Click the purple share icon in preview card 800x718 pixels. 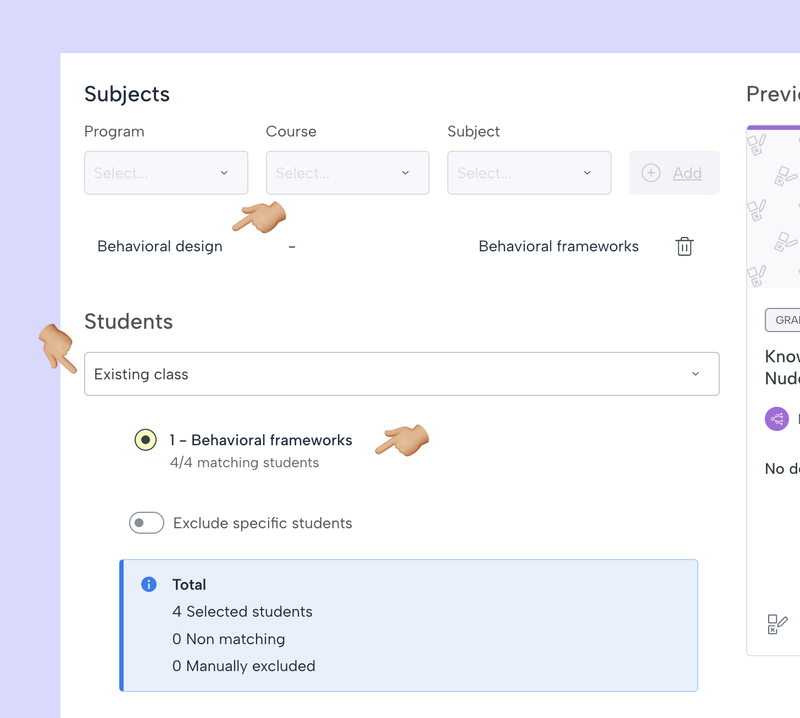777,419
